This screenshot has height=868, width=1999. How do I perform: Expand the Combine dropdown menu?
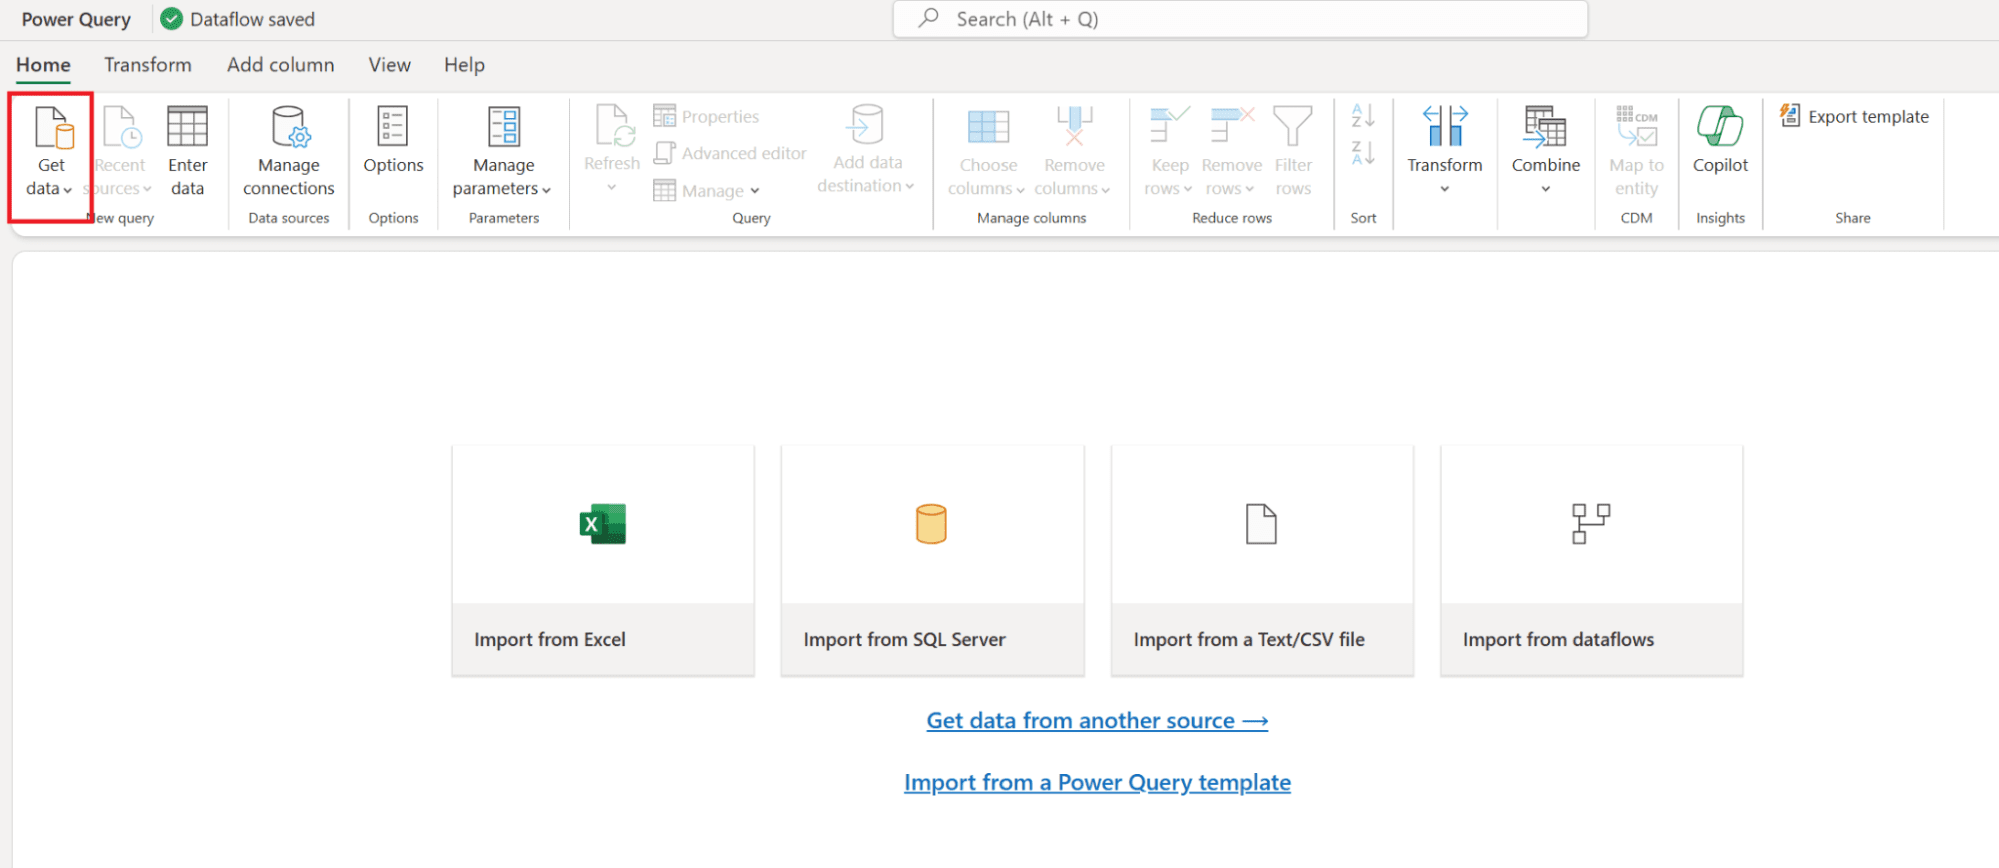click(1545, 188)
